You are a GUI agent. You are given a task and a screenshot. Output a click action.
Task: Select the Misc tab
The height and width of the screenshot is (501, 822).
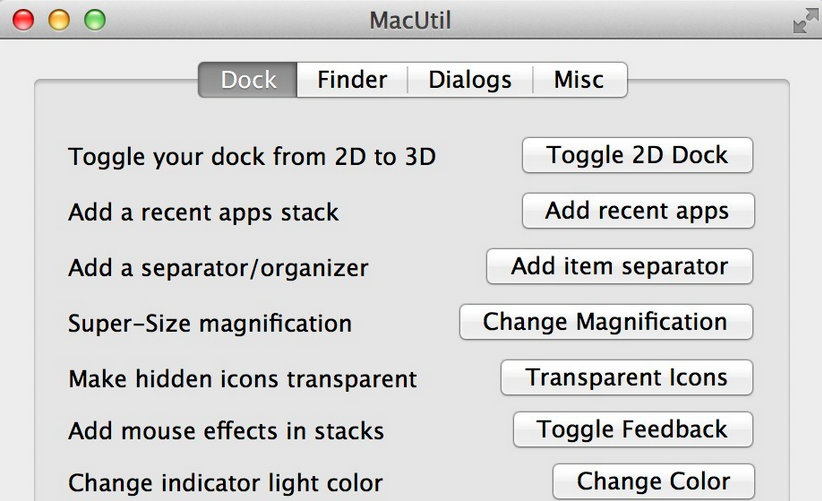pyautogui.click(x=580, y=80)
